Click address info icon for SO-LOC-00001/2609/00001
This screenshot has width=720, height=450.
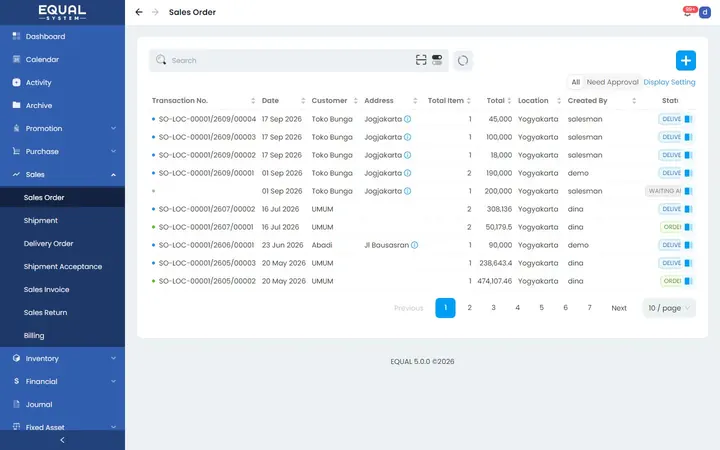[407, 173]
